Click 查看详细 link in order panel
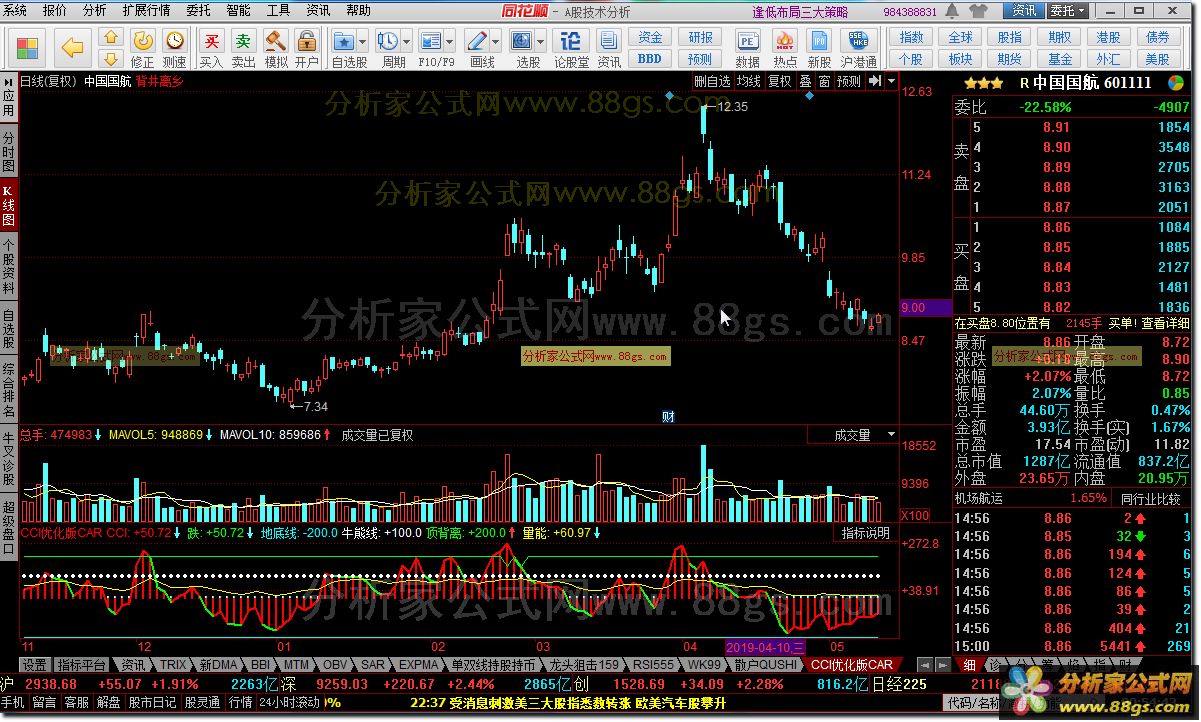 (x=1165, y=323)
